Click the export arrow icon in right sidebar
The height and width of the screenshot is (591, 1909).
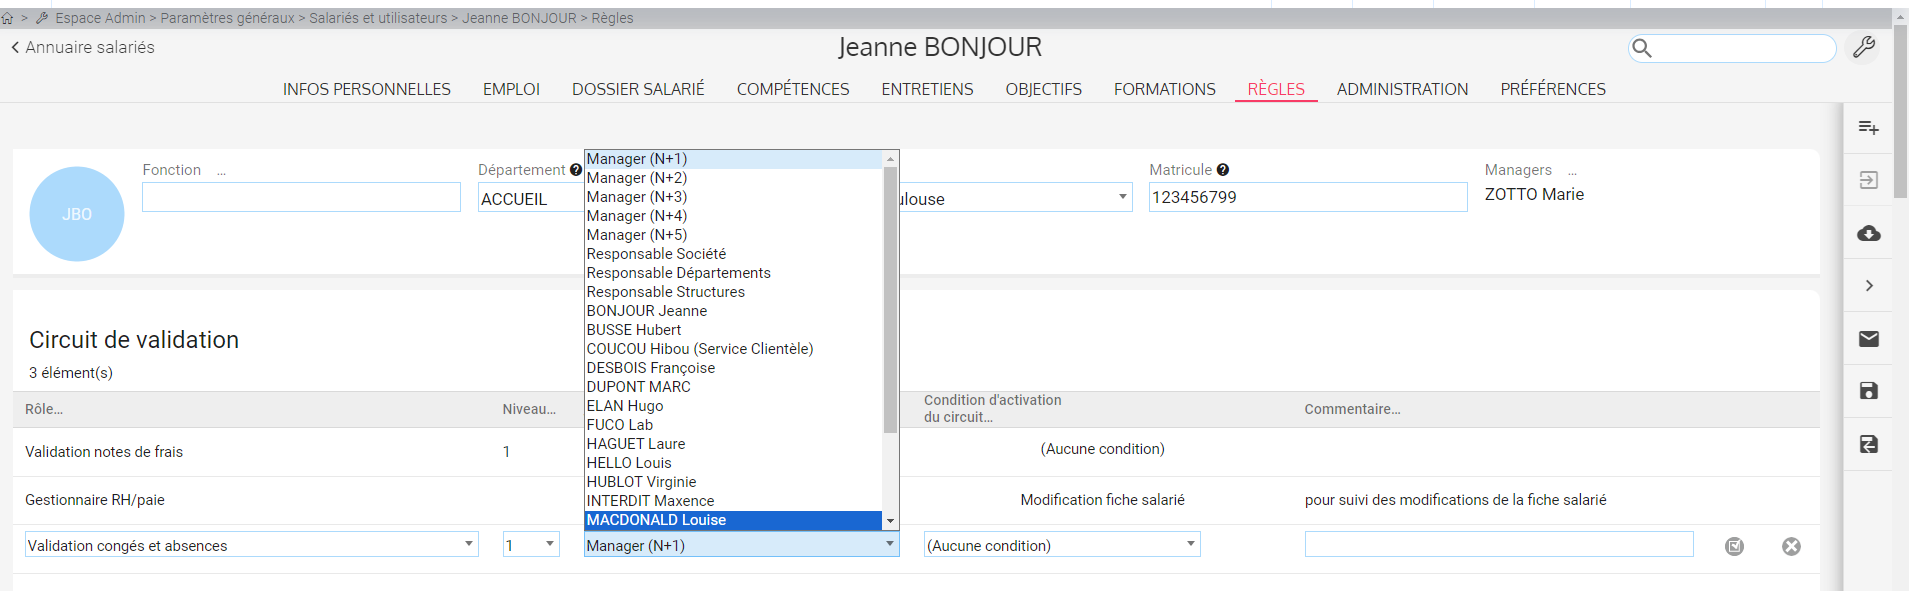(1868, 180)
